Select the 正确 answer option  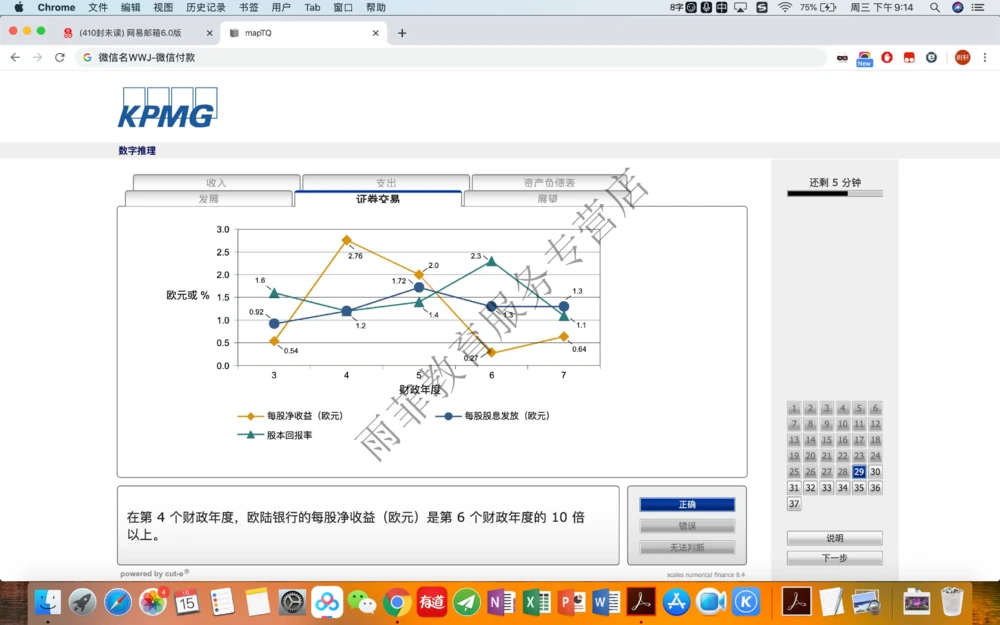click(687, 505)
